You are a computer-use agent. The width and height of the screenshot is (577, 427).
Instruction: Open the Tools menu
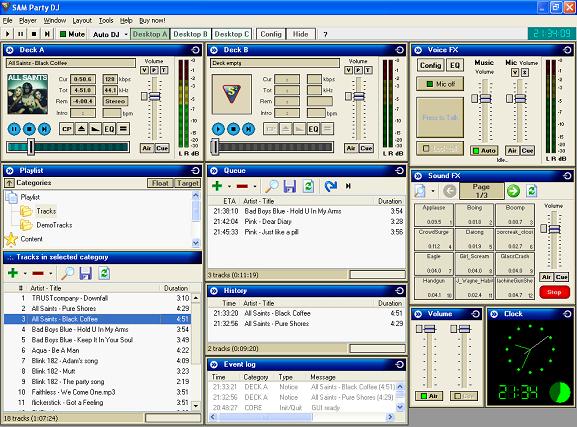106,21
